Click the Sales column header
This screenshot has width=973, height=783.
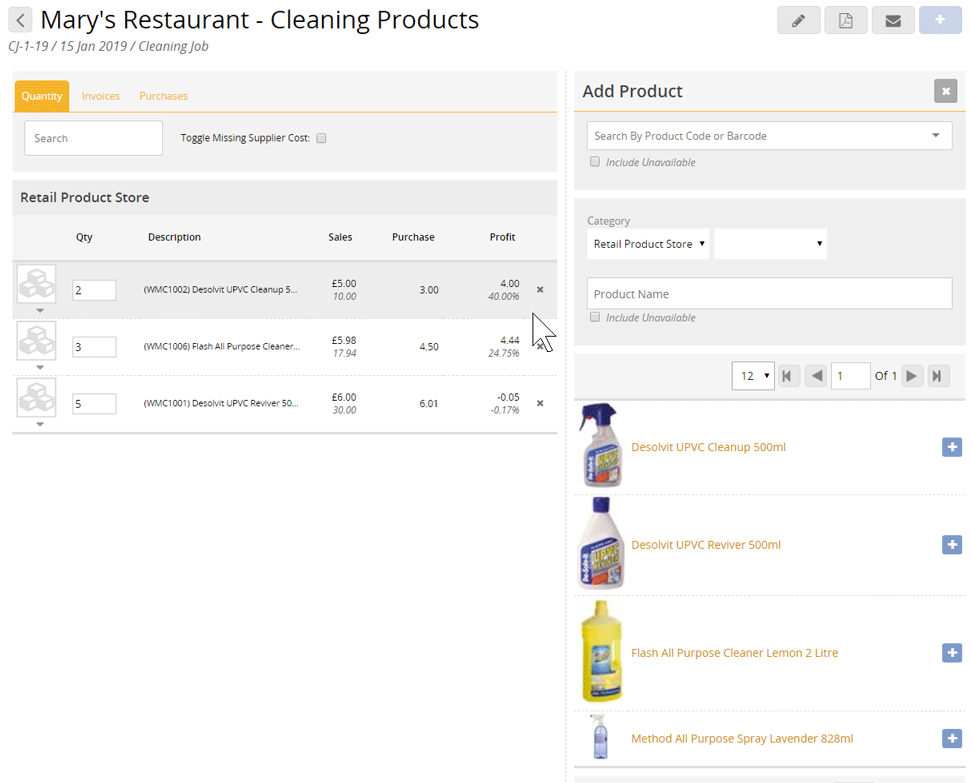340,237
